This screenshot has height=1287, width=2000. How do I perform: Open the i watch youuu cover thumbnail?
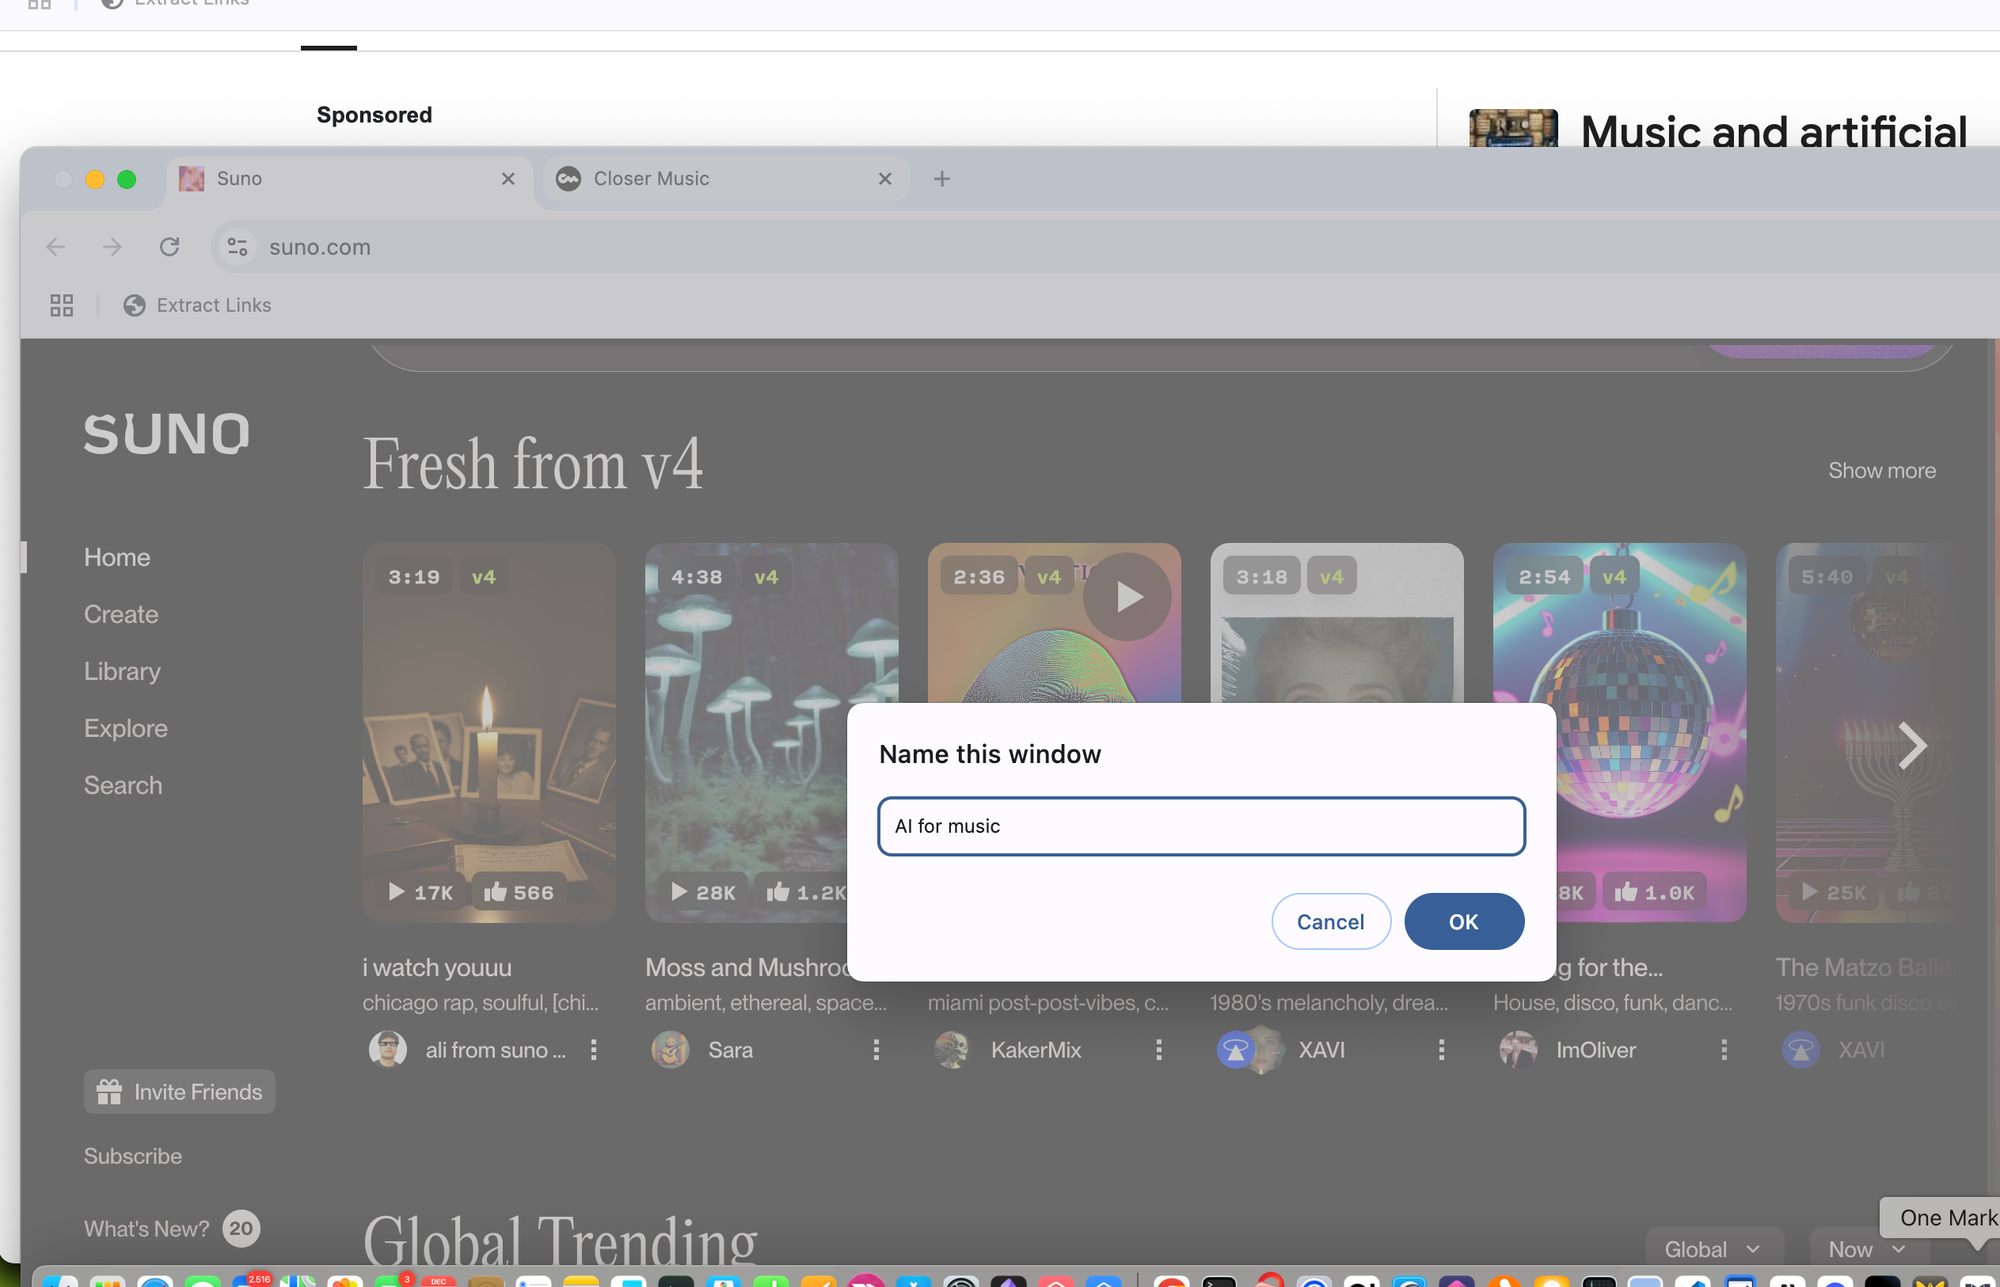(x=489, y=732)
